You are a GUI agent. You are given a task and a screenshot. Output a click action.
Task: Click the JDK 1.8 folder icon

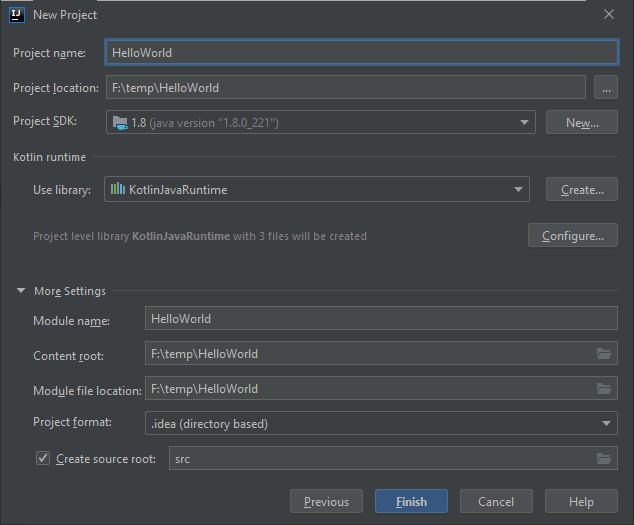[120, 123]
